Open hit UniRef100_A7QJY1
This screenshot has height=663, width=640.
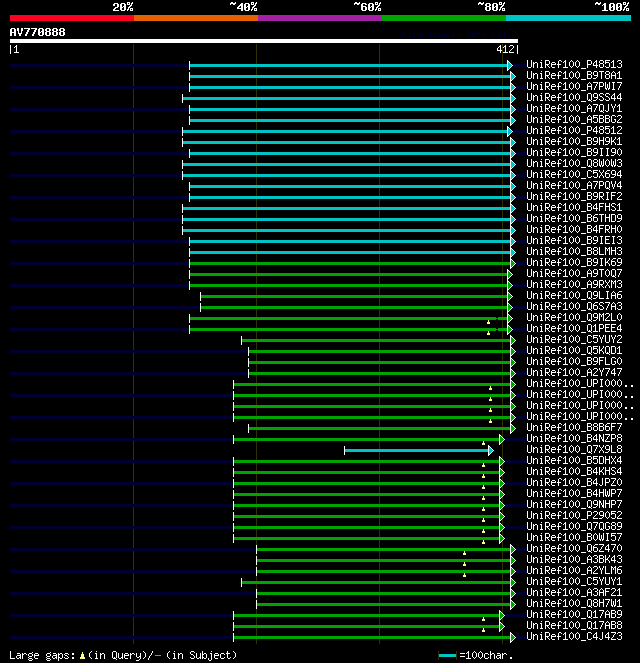574,108
